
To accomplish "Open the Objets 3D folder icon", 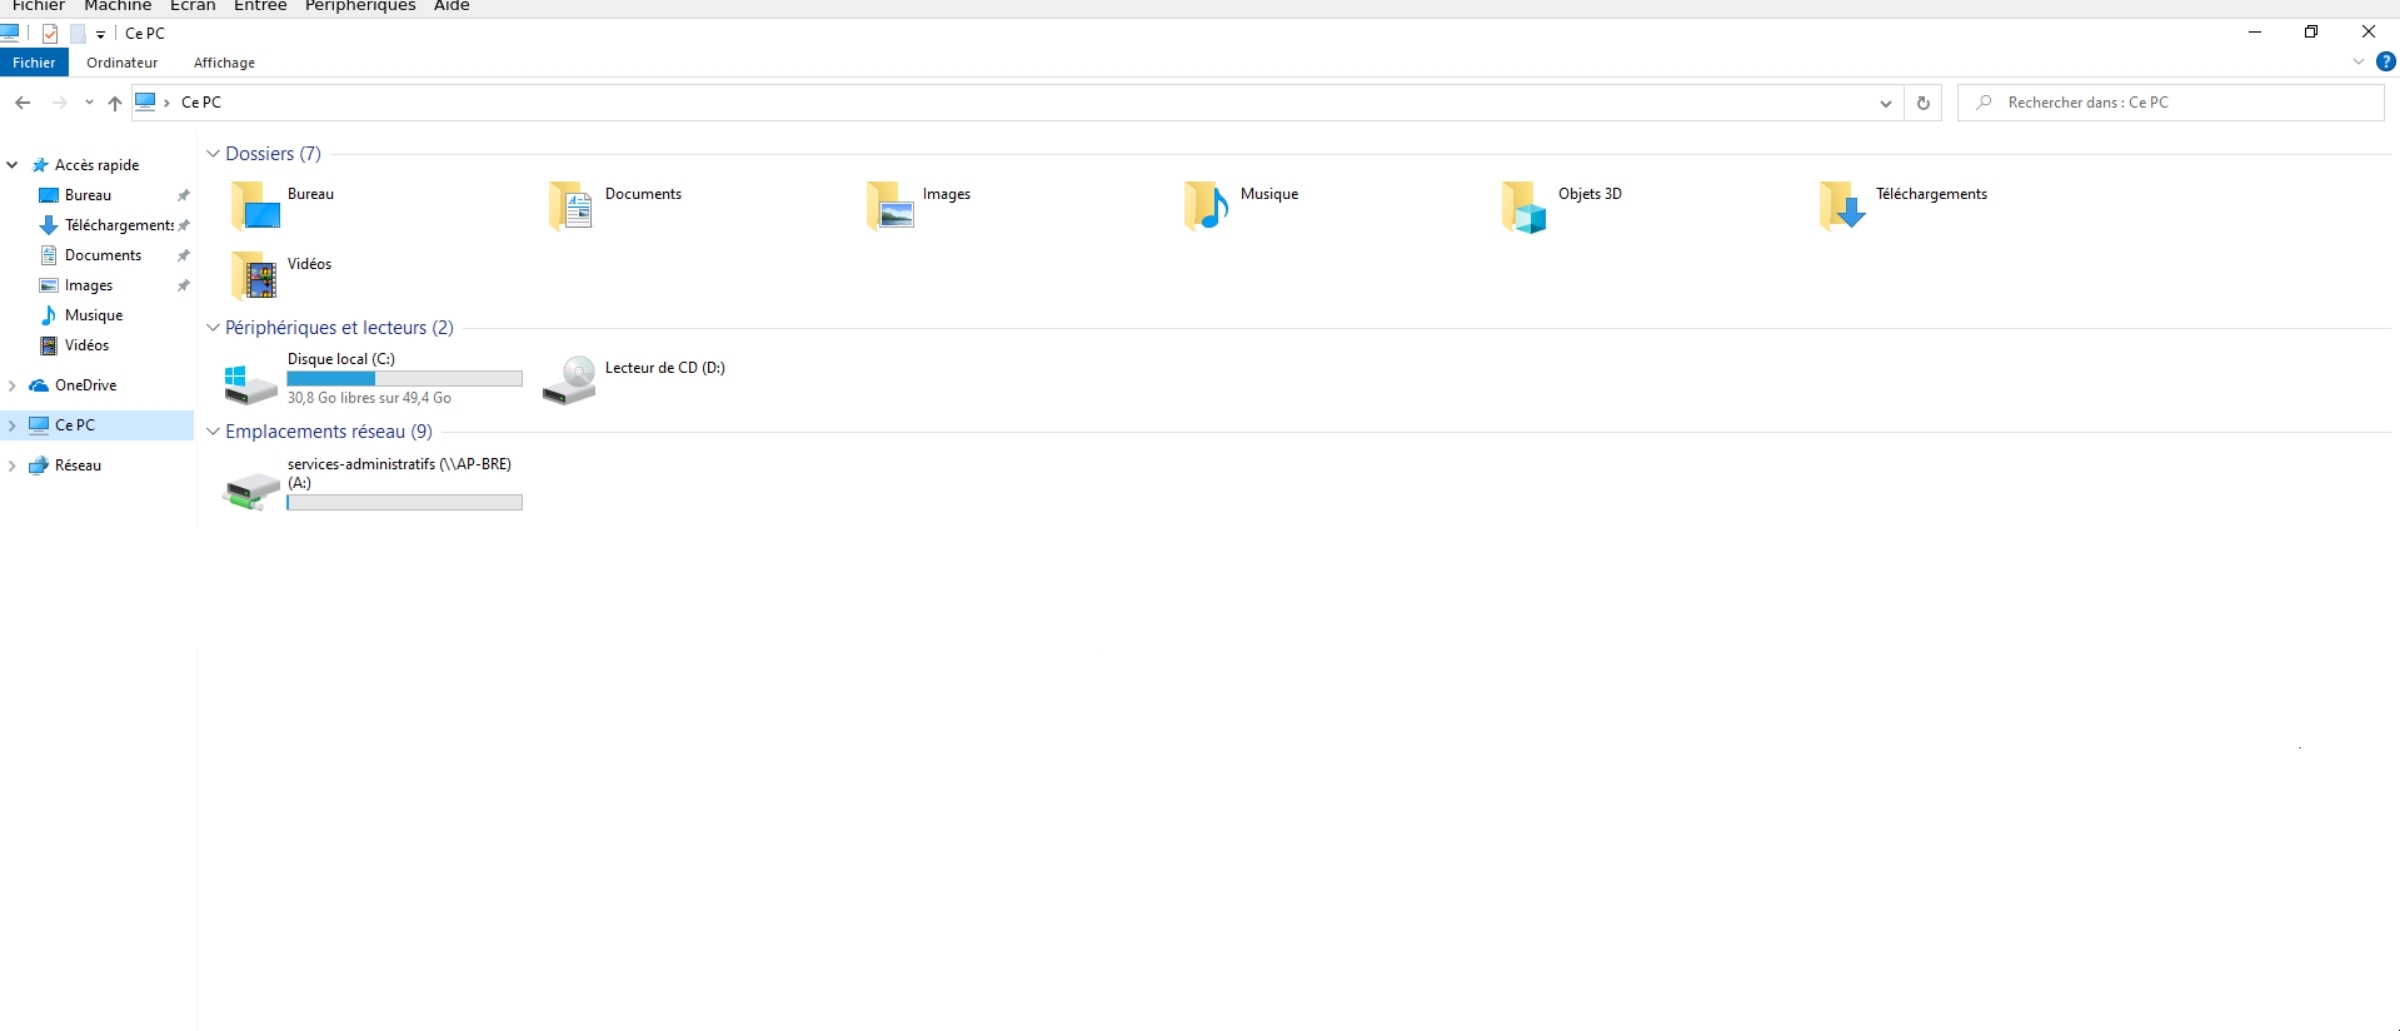I will (x=1524, y=206).
